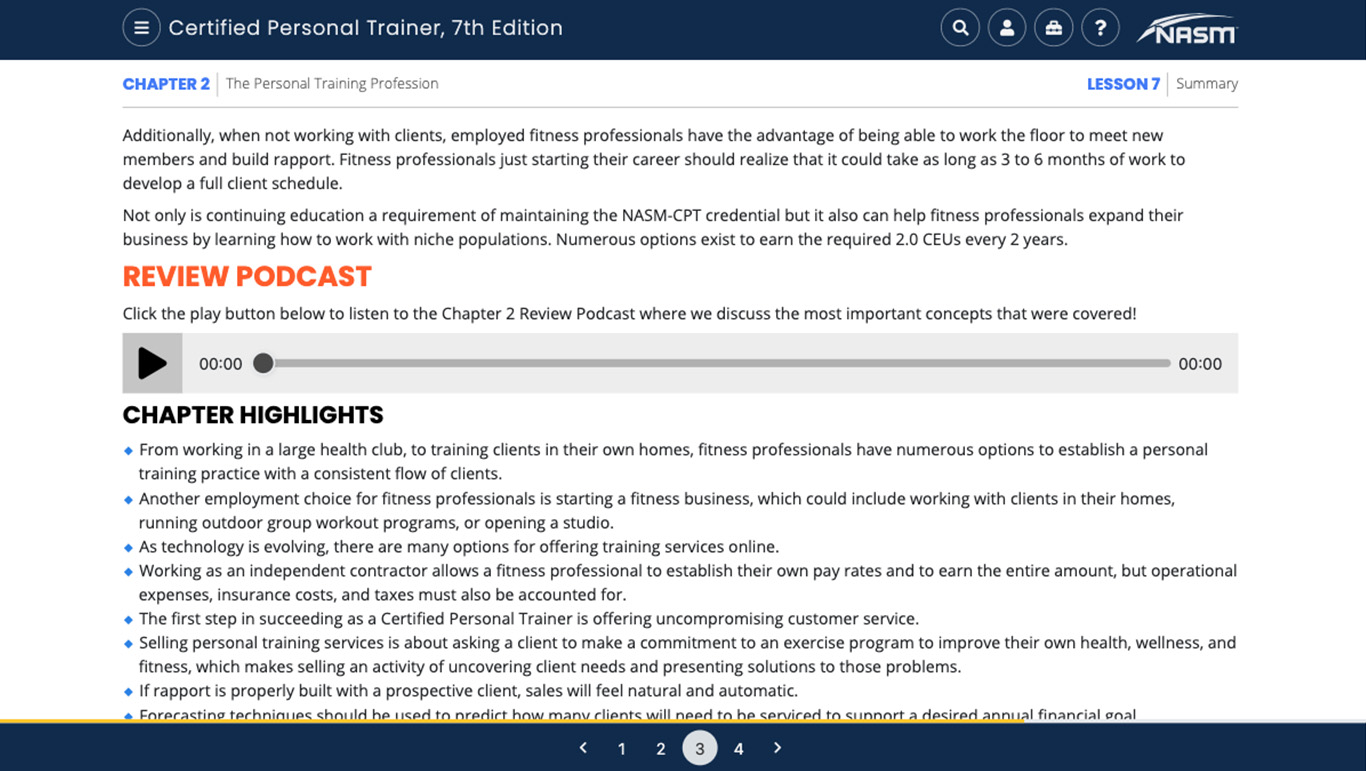Click bullet about rapport with prospective client
This screenshot has height=771, width=1366.
(x=468, y=691)
